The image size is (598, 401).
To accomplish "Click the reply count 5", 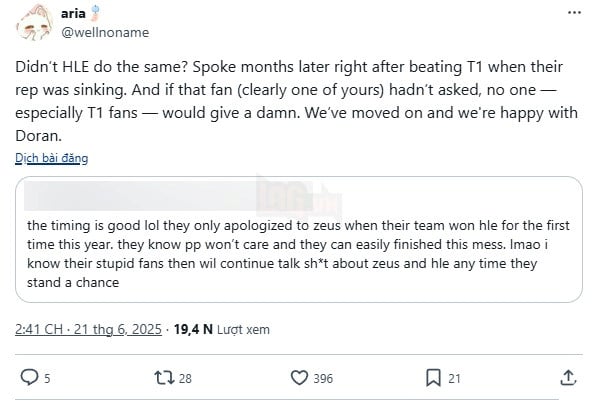I will 47,378.
